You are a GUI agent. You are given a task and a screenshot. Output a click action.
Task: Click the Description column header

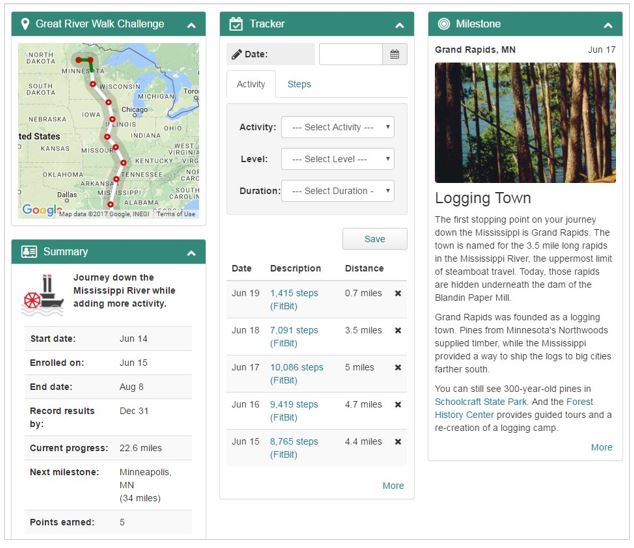click(296, 269)
